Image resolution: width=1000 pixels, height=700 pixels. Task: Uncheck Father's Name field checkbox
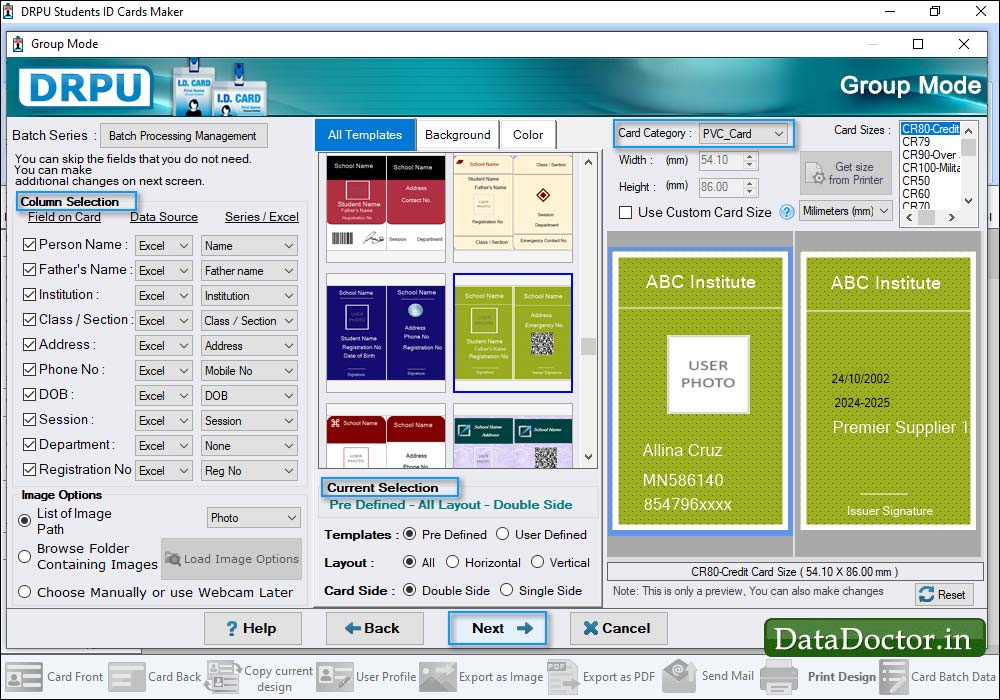click(29, 270)
